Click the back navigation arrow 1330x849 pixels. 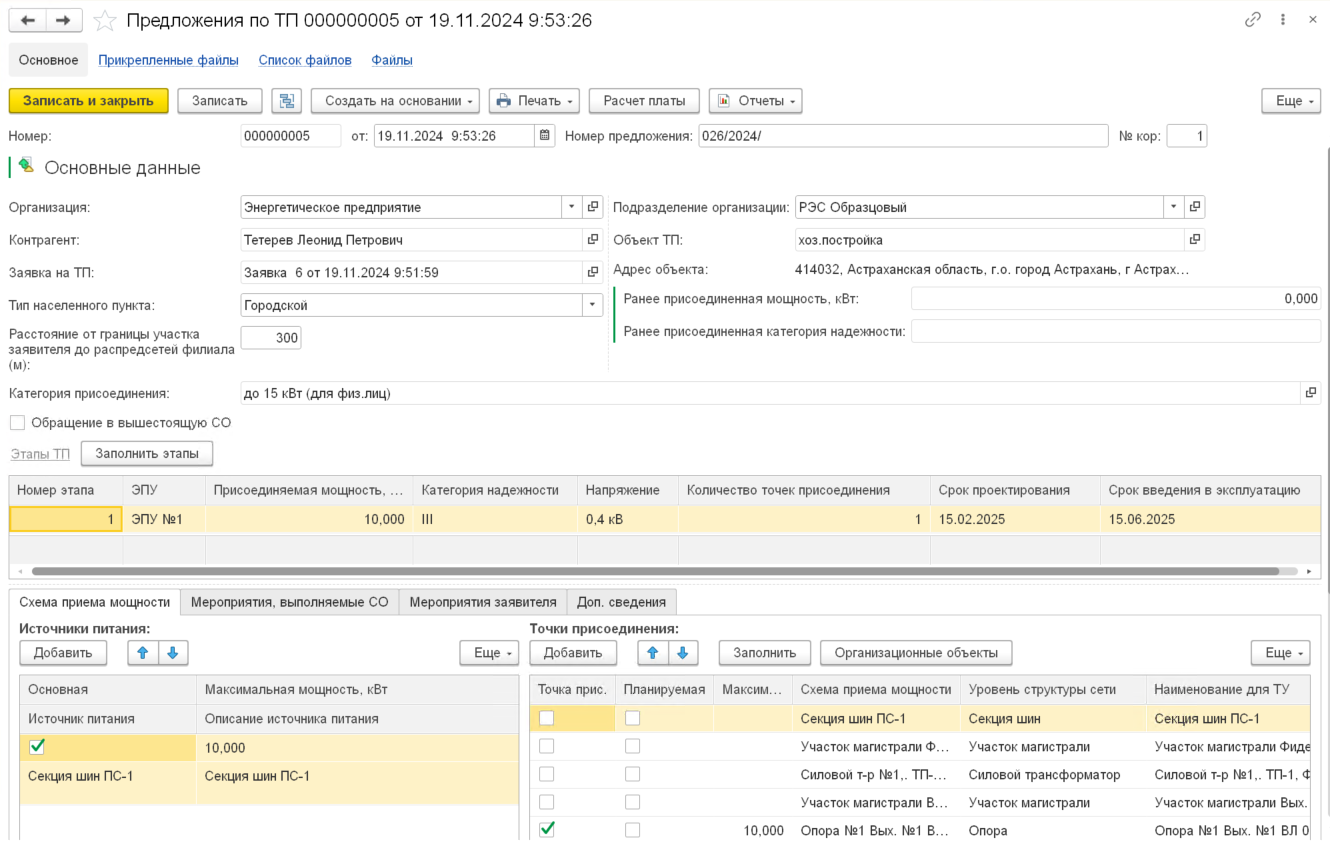point(27,20)
